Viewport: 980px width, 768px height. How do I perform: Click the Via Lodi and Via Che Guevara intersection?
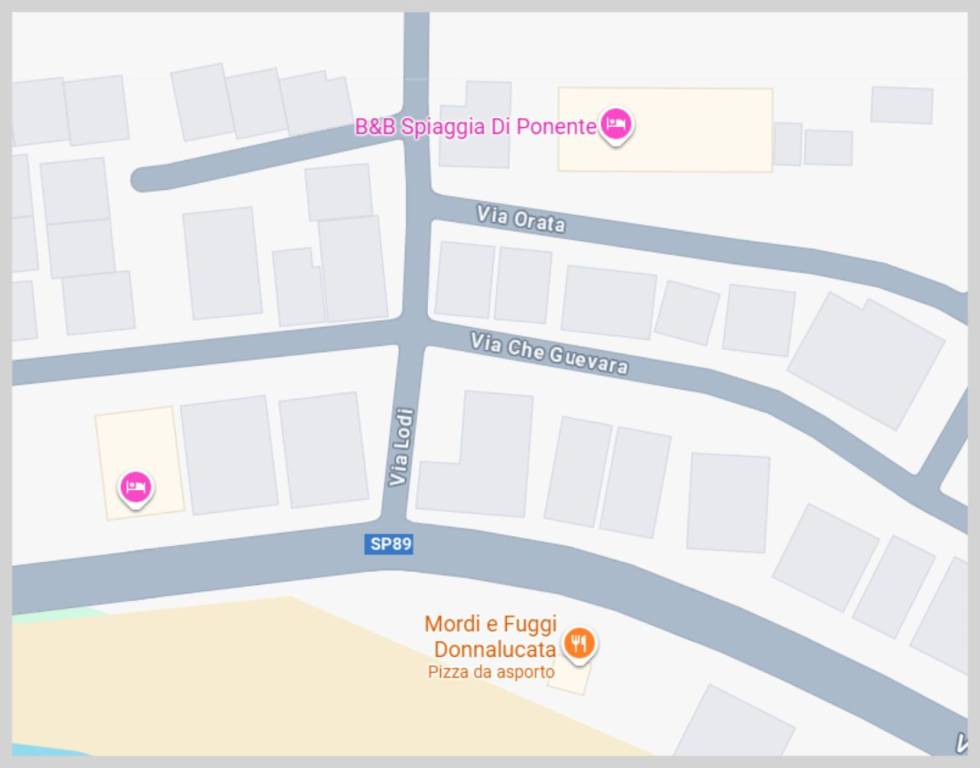414,333
